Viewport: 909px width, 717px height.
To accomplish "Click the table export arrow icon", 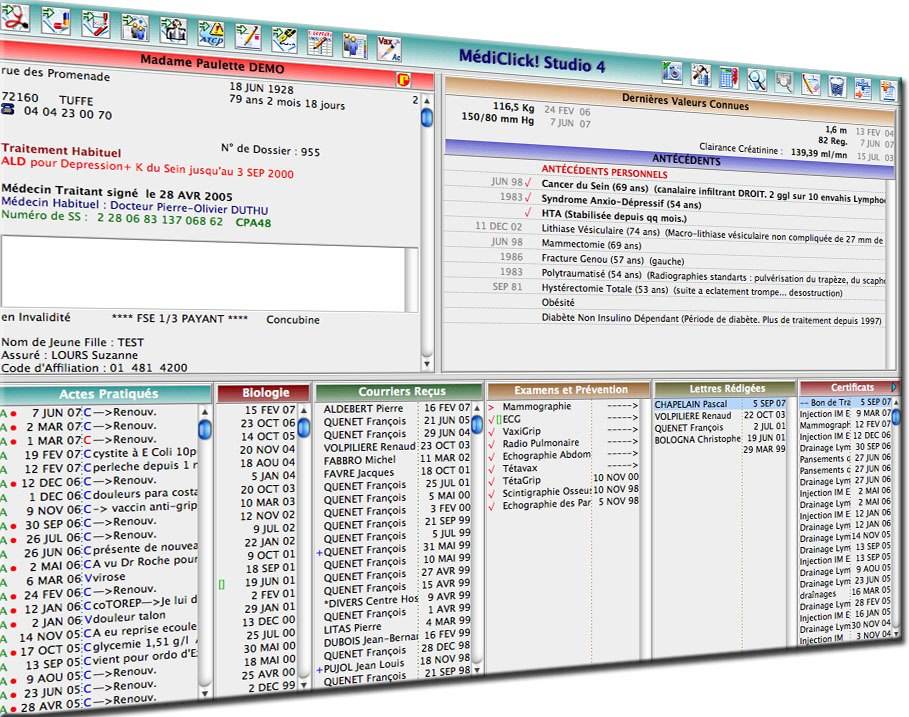I will 863,89.
